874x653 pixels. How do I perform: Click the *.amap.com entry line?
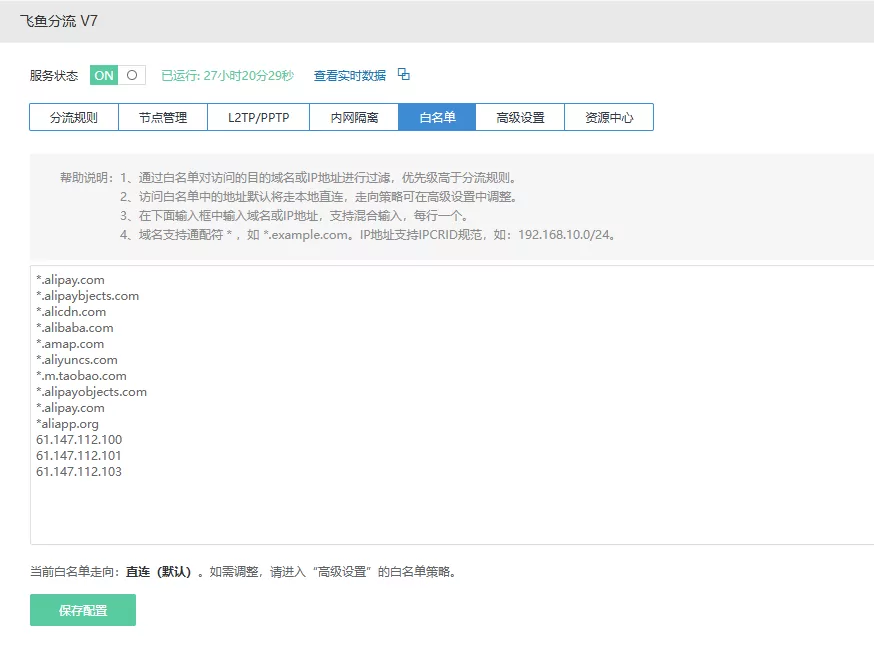(70, 344)
